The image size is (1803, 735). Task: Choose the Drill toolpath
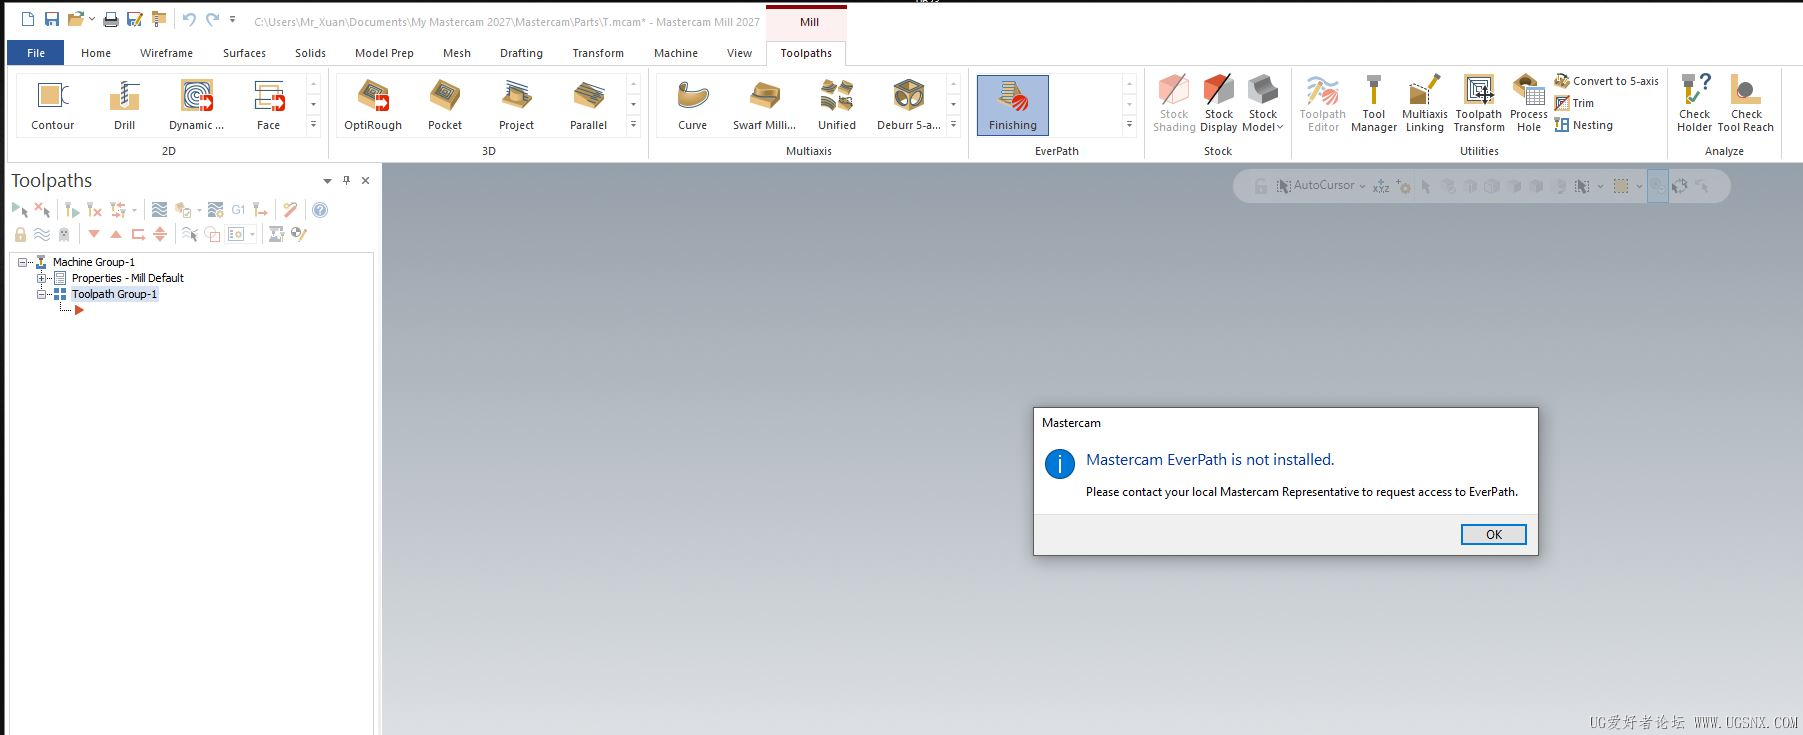pos(124,105)
